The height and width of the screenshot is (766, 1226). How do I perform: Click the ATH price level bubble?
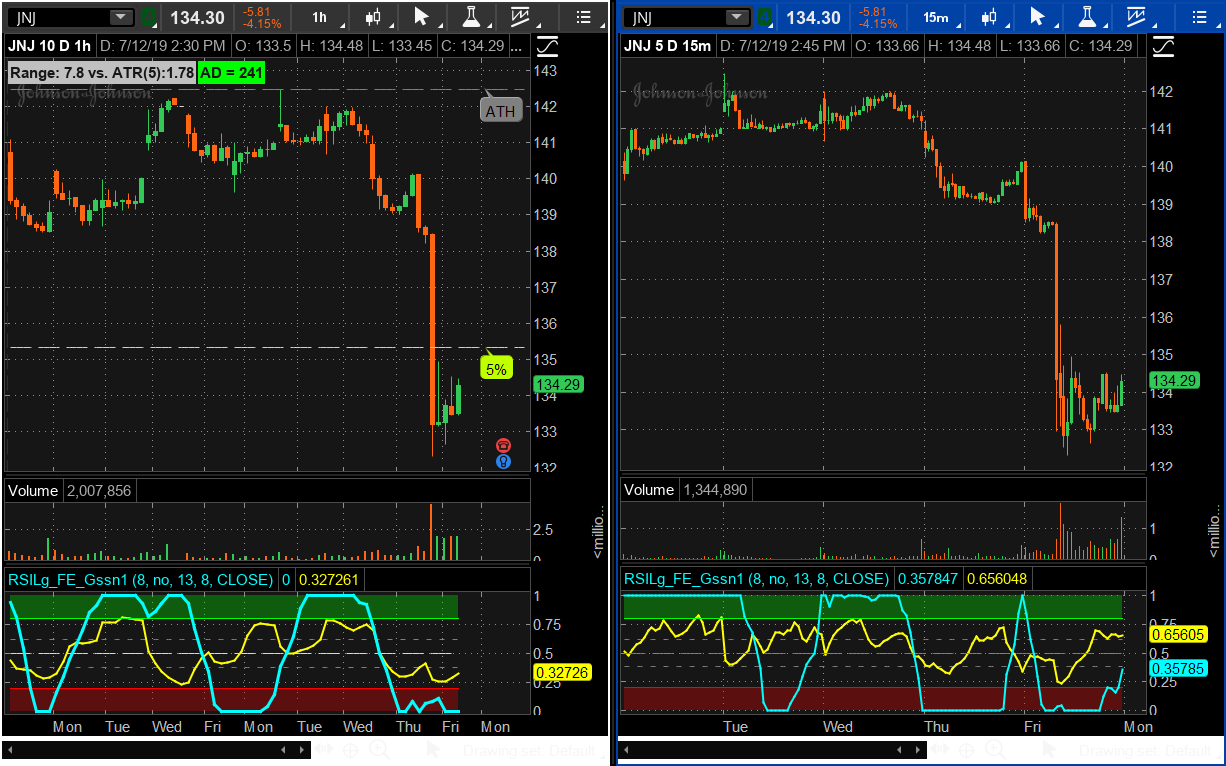(501, 110)
